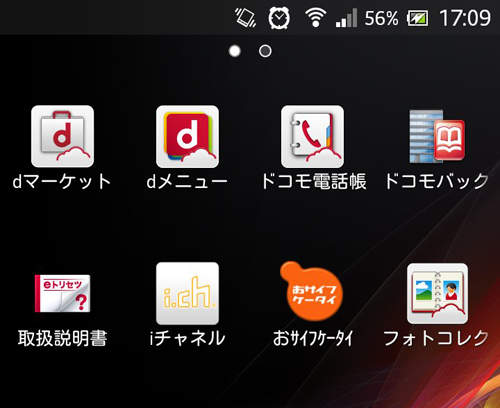The width and height of the screenshot is (500, 408).
Task: Tap the ドコモ電話帳 label text
Action: 314,182
